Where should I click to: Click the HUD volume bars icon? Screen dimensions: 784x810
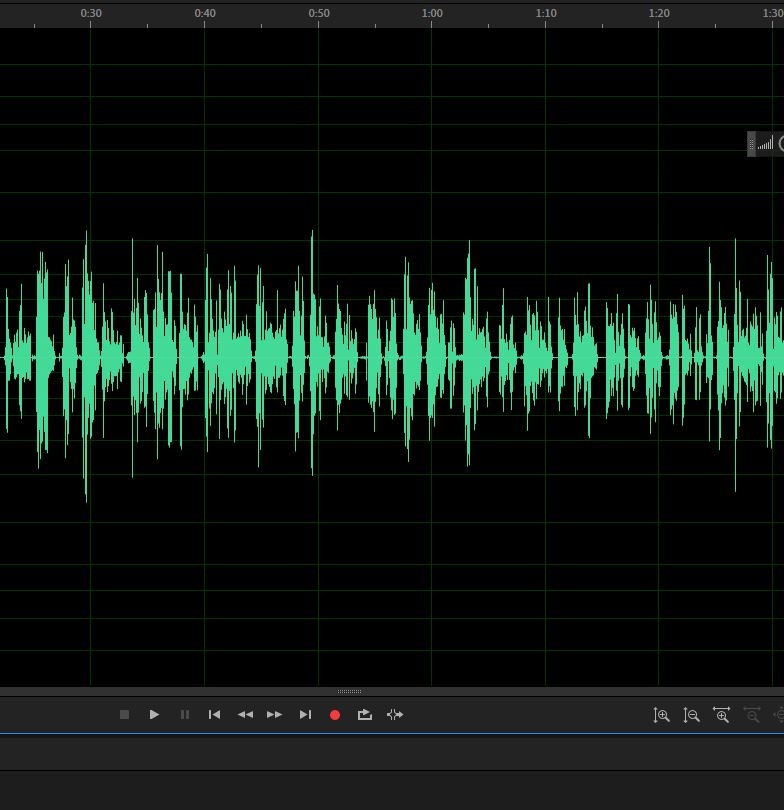pyautogui.click(x=765, y=144)
